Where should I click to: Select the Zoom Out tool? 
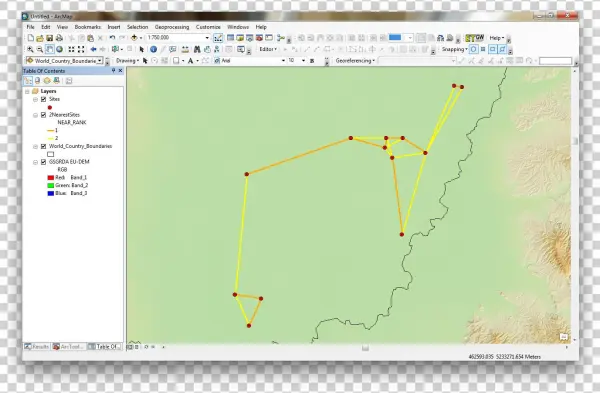(40, 49)
